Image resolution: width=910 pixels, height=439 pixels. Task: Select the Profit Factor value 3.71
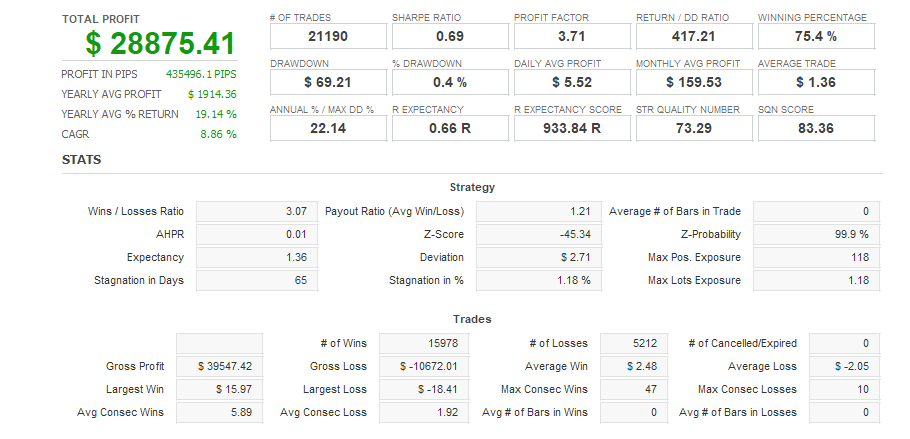tap(571, 37)
